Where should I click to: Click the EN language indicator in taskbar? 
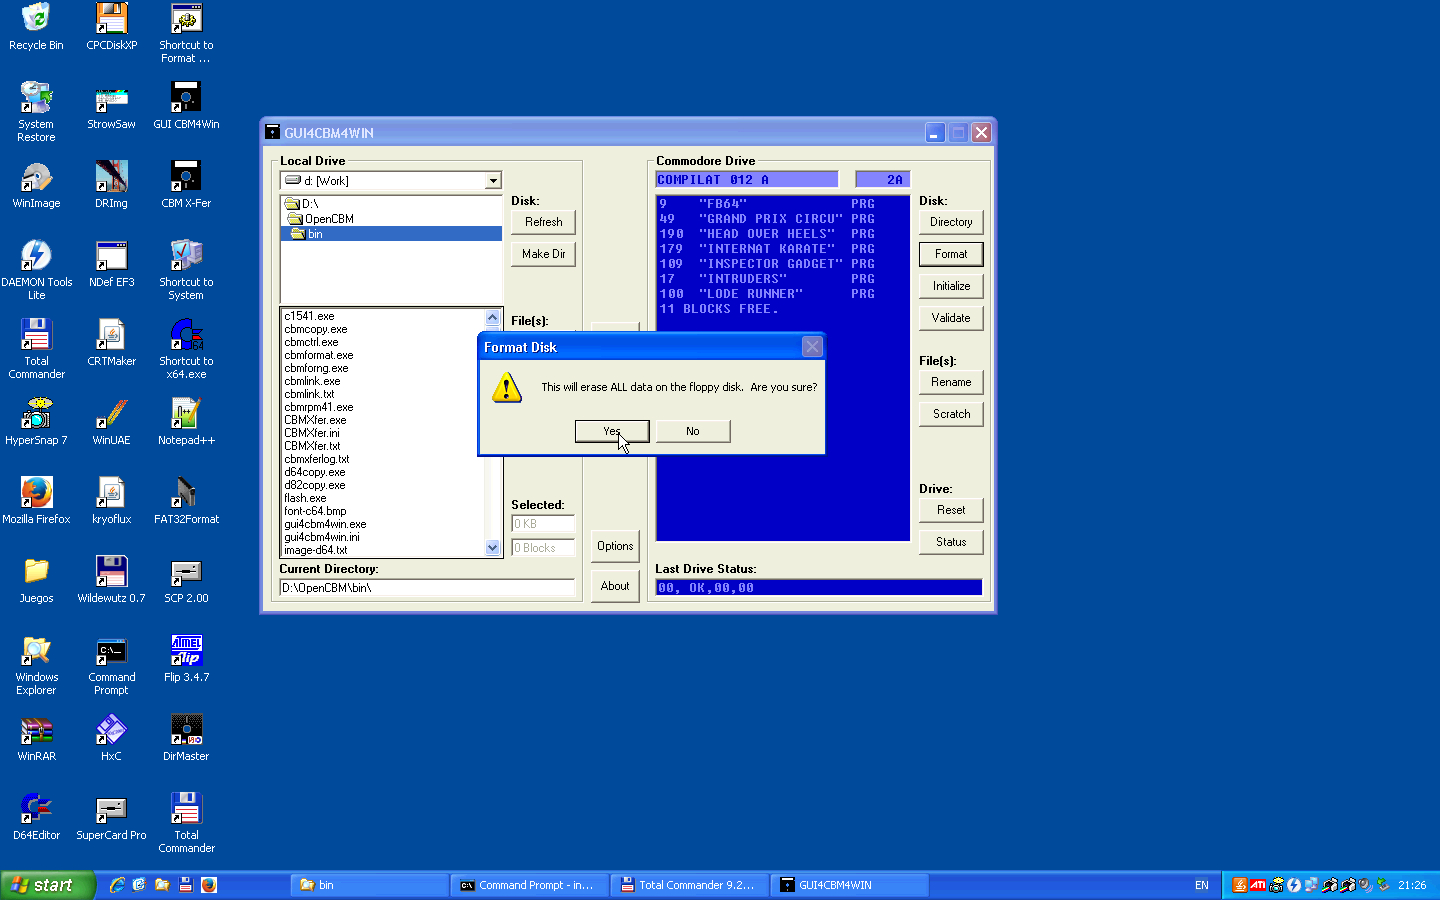(1202, 885)
